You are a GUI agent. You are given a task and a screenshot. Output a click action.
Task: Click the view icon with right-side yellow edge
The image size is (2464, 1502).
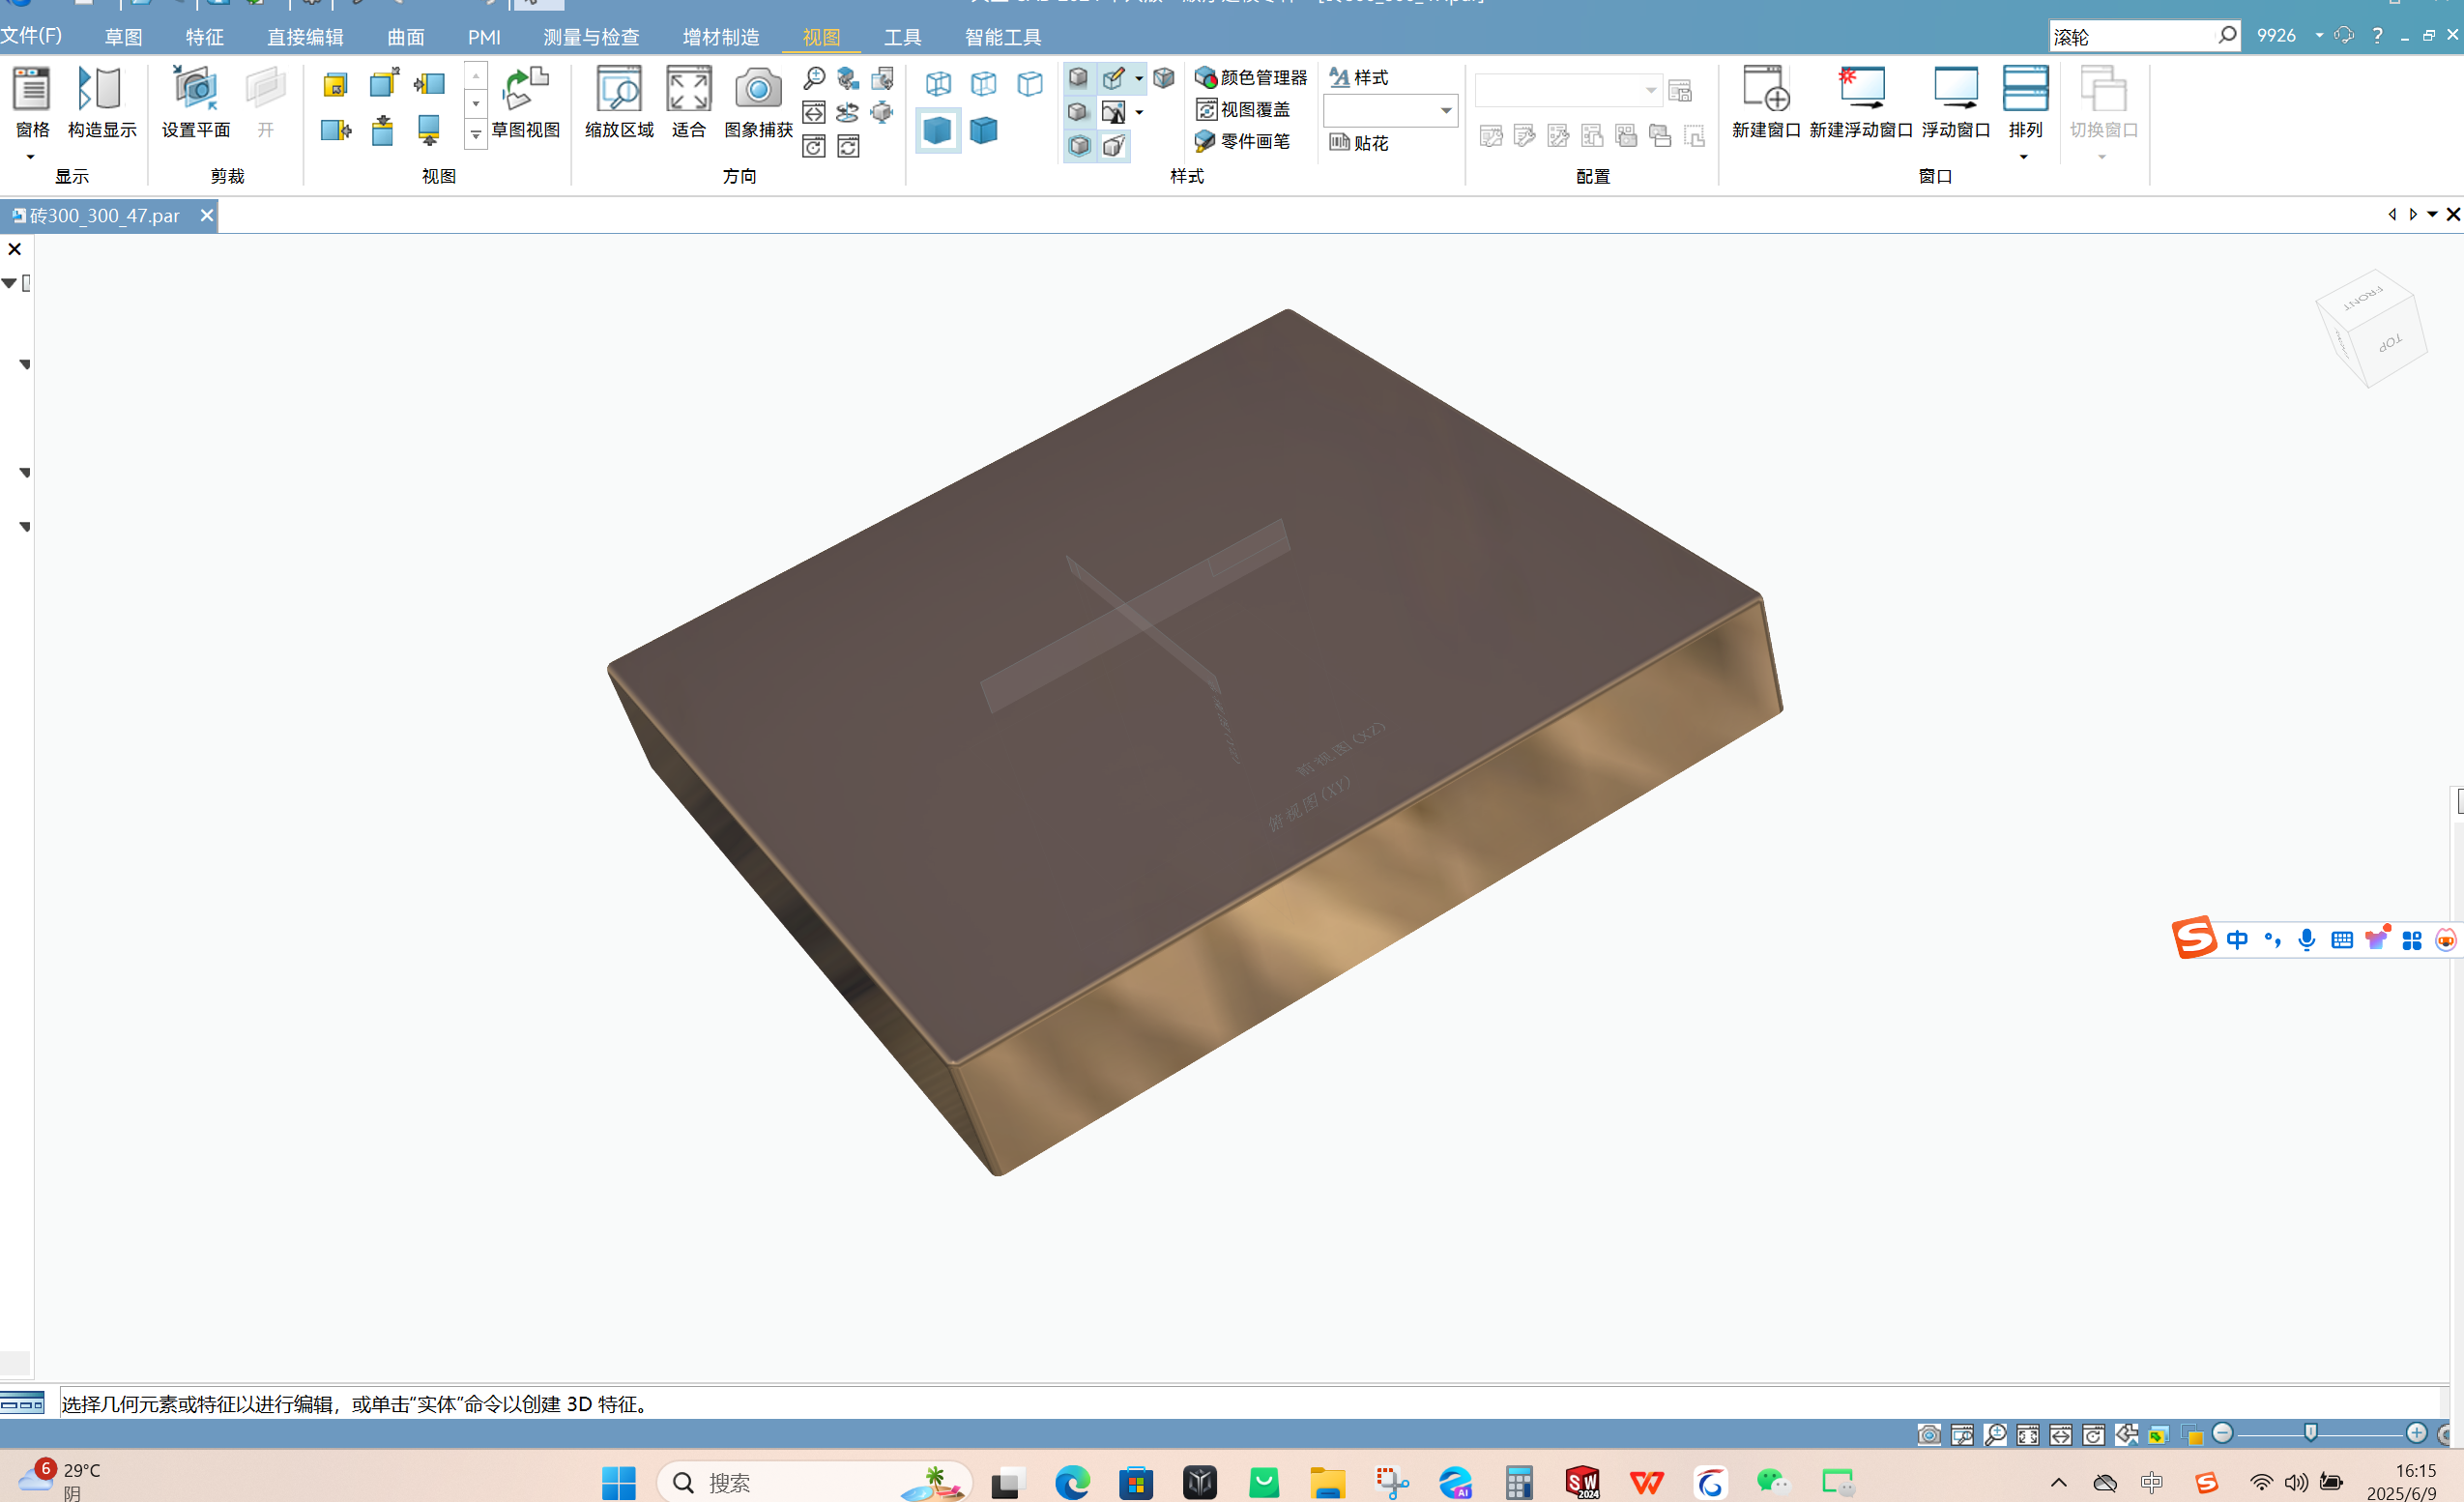(x=335, y=130)
